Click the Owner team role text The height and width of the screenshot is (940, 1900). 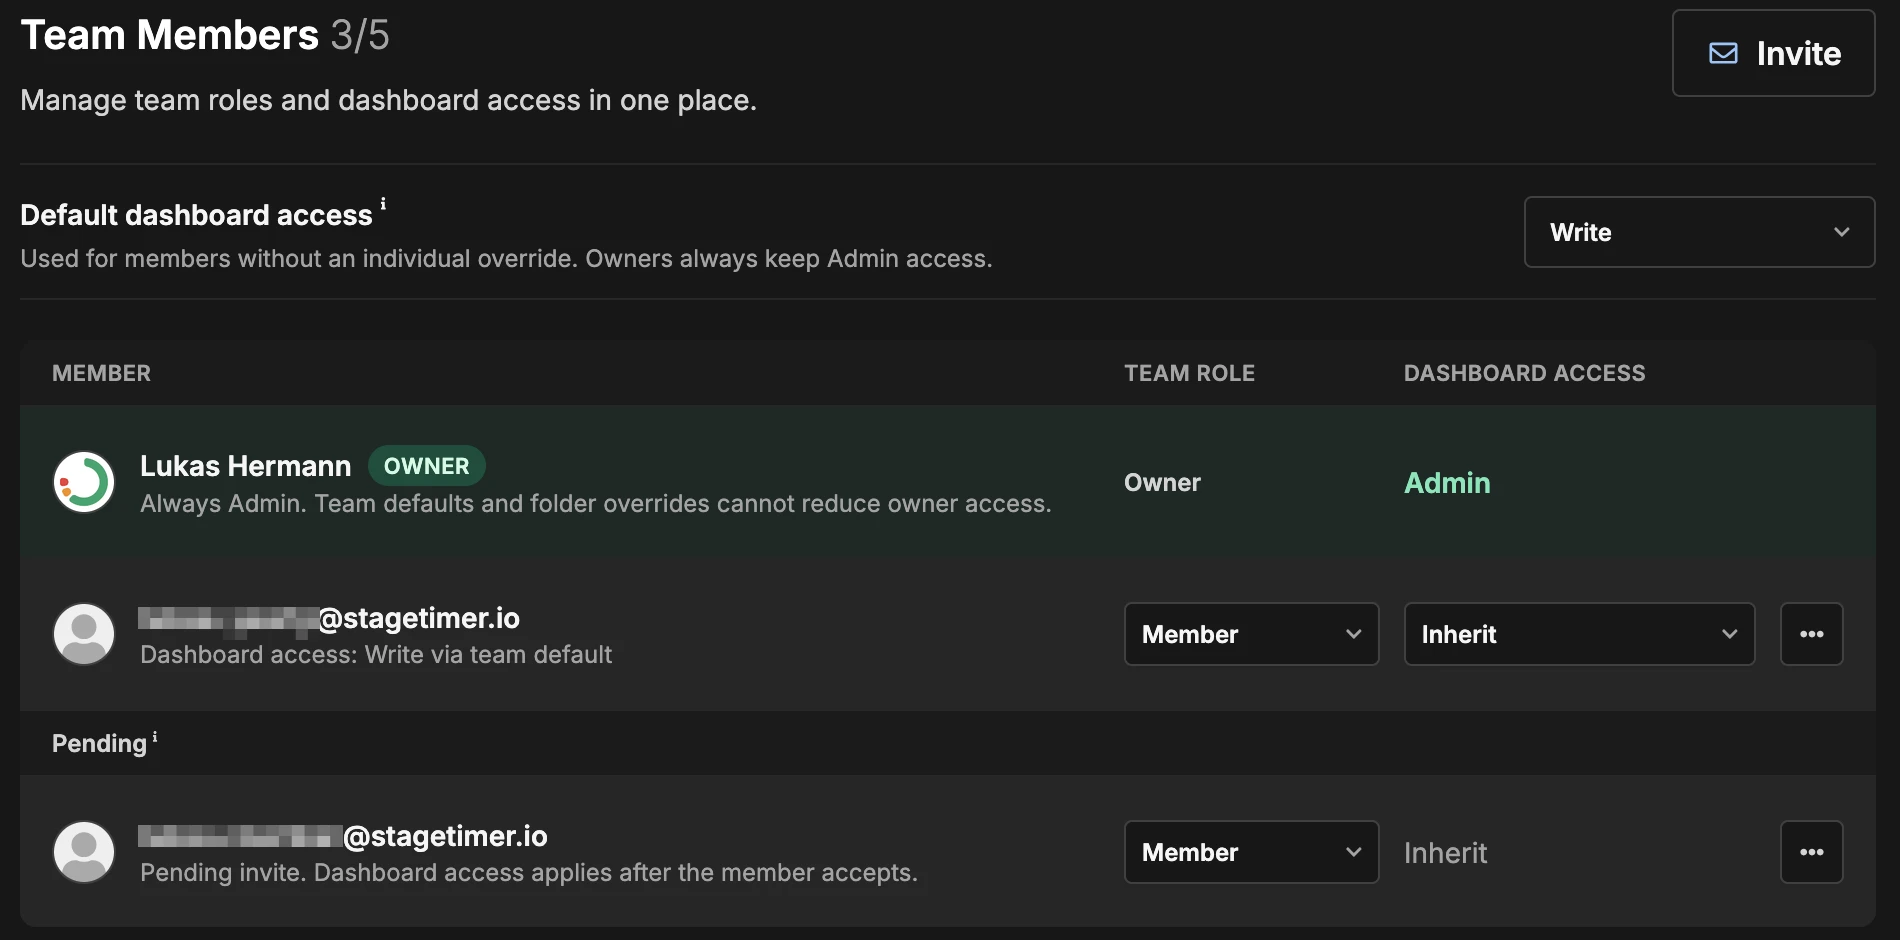pyautogui.click(x=1162, y=483)
